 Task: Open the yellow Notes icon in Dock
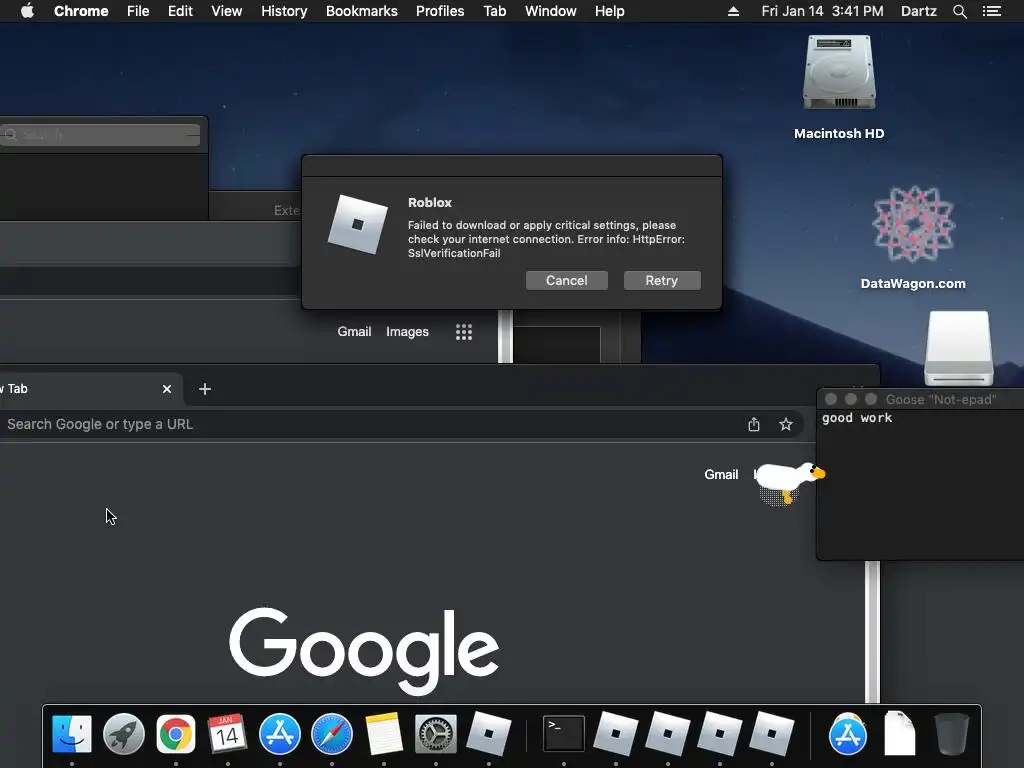pos(383,734)
